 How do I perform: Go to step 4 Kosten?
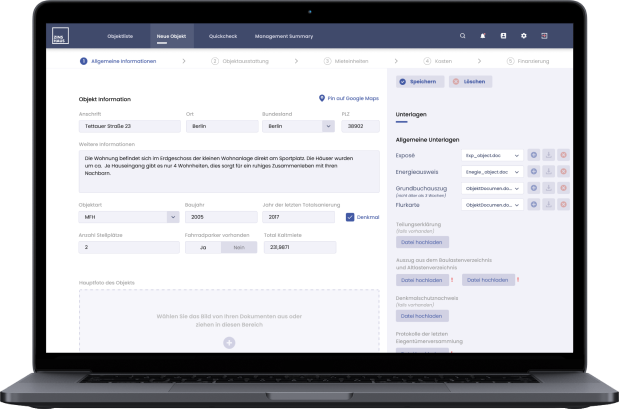click(x=438, y=61)
